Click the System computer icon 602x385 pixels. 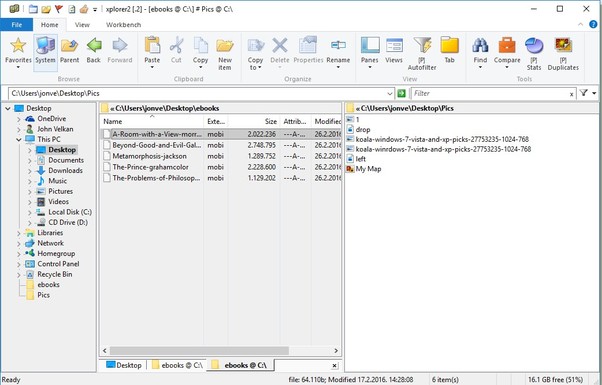click(x=45, y=46)
